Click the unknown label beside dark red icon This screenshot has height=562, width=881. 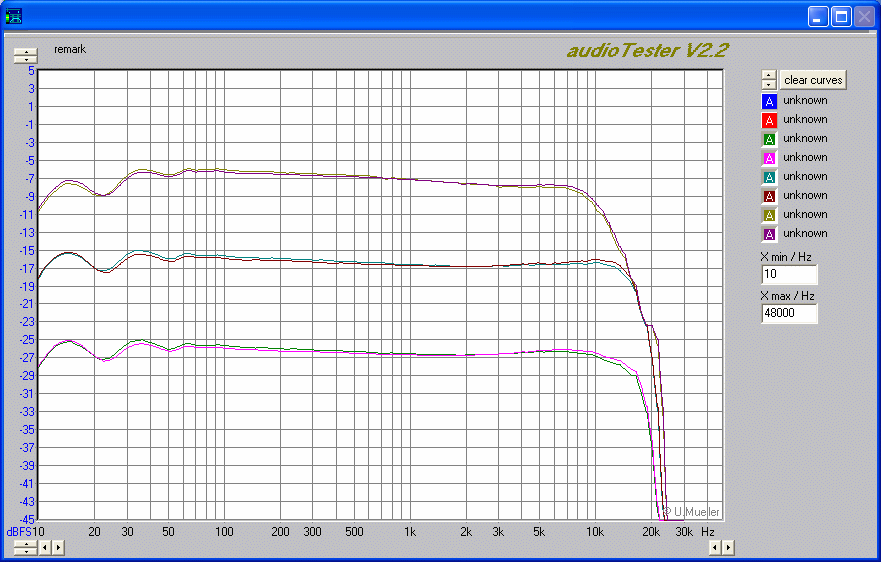tap(805, 196)
